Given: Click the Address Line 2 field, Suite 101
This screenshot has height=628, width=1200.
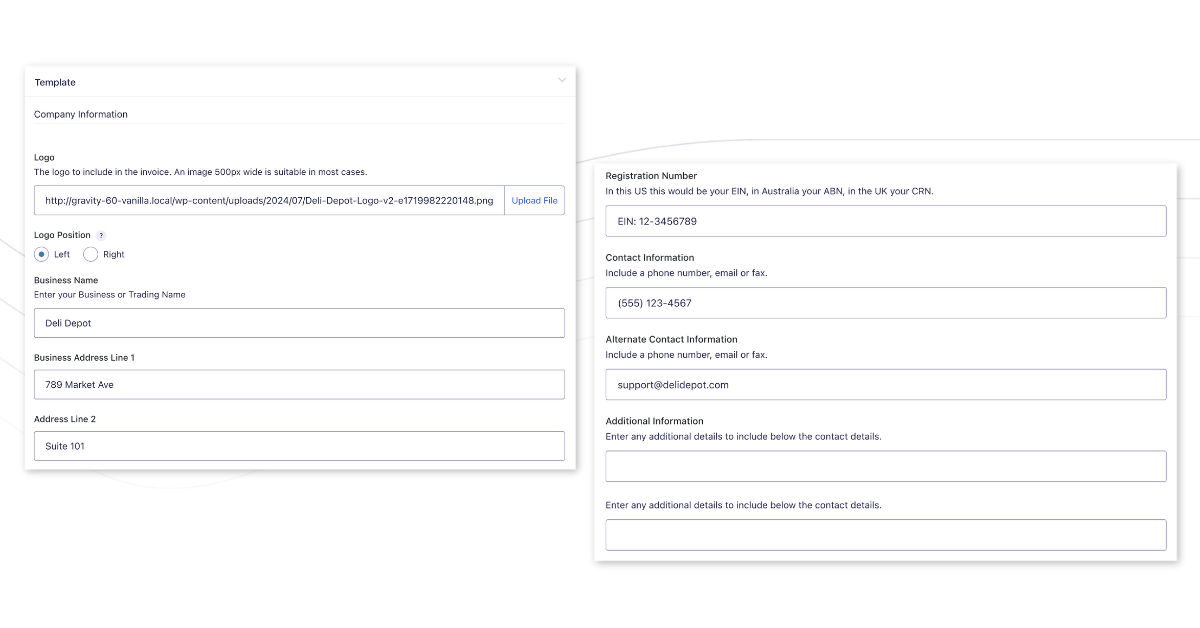Looking at the screenshot, I should point(299,446).
